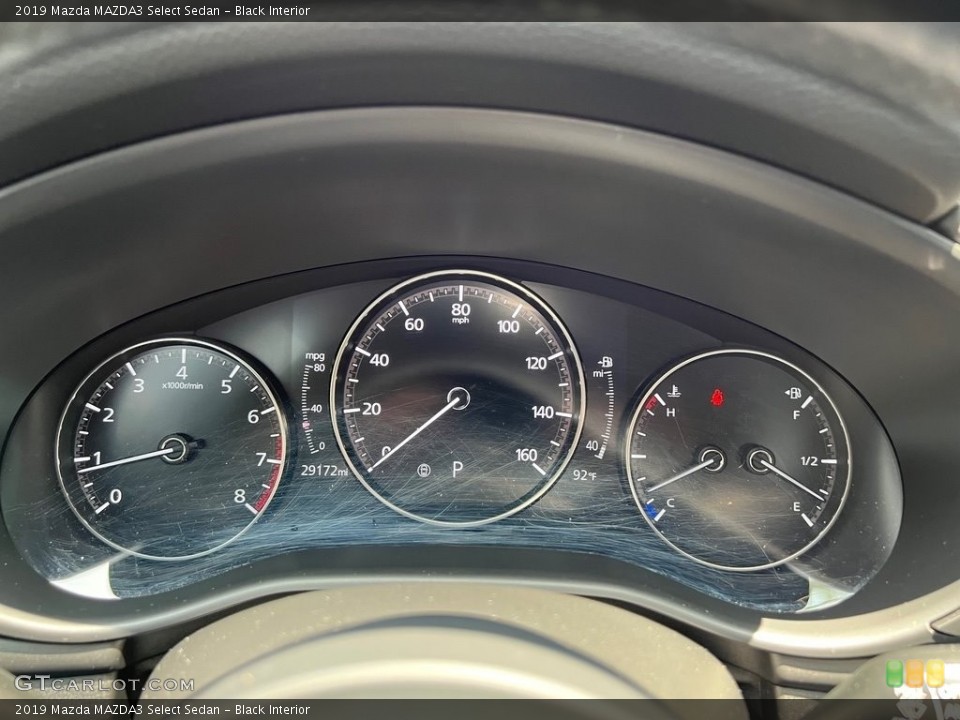
Task: Click the 5 mark on tachometer
Action: [x=227, y=386]
